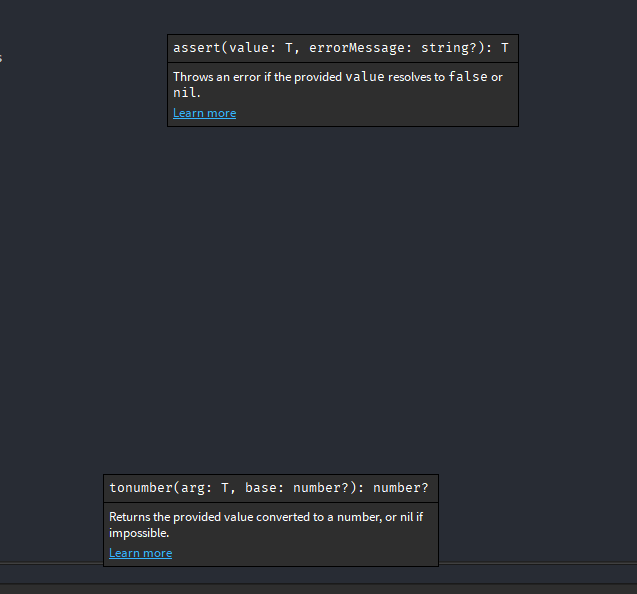Click partial character at editor's left edge
The height and width of the screenshot is (594, 637).
click(1, 58)
